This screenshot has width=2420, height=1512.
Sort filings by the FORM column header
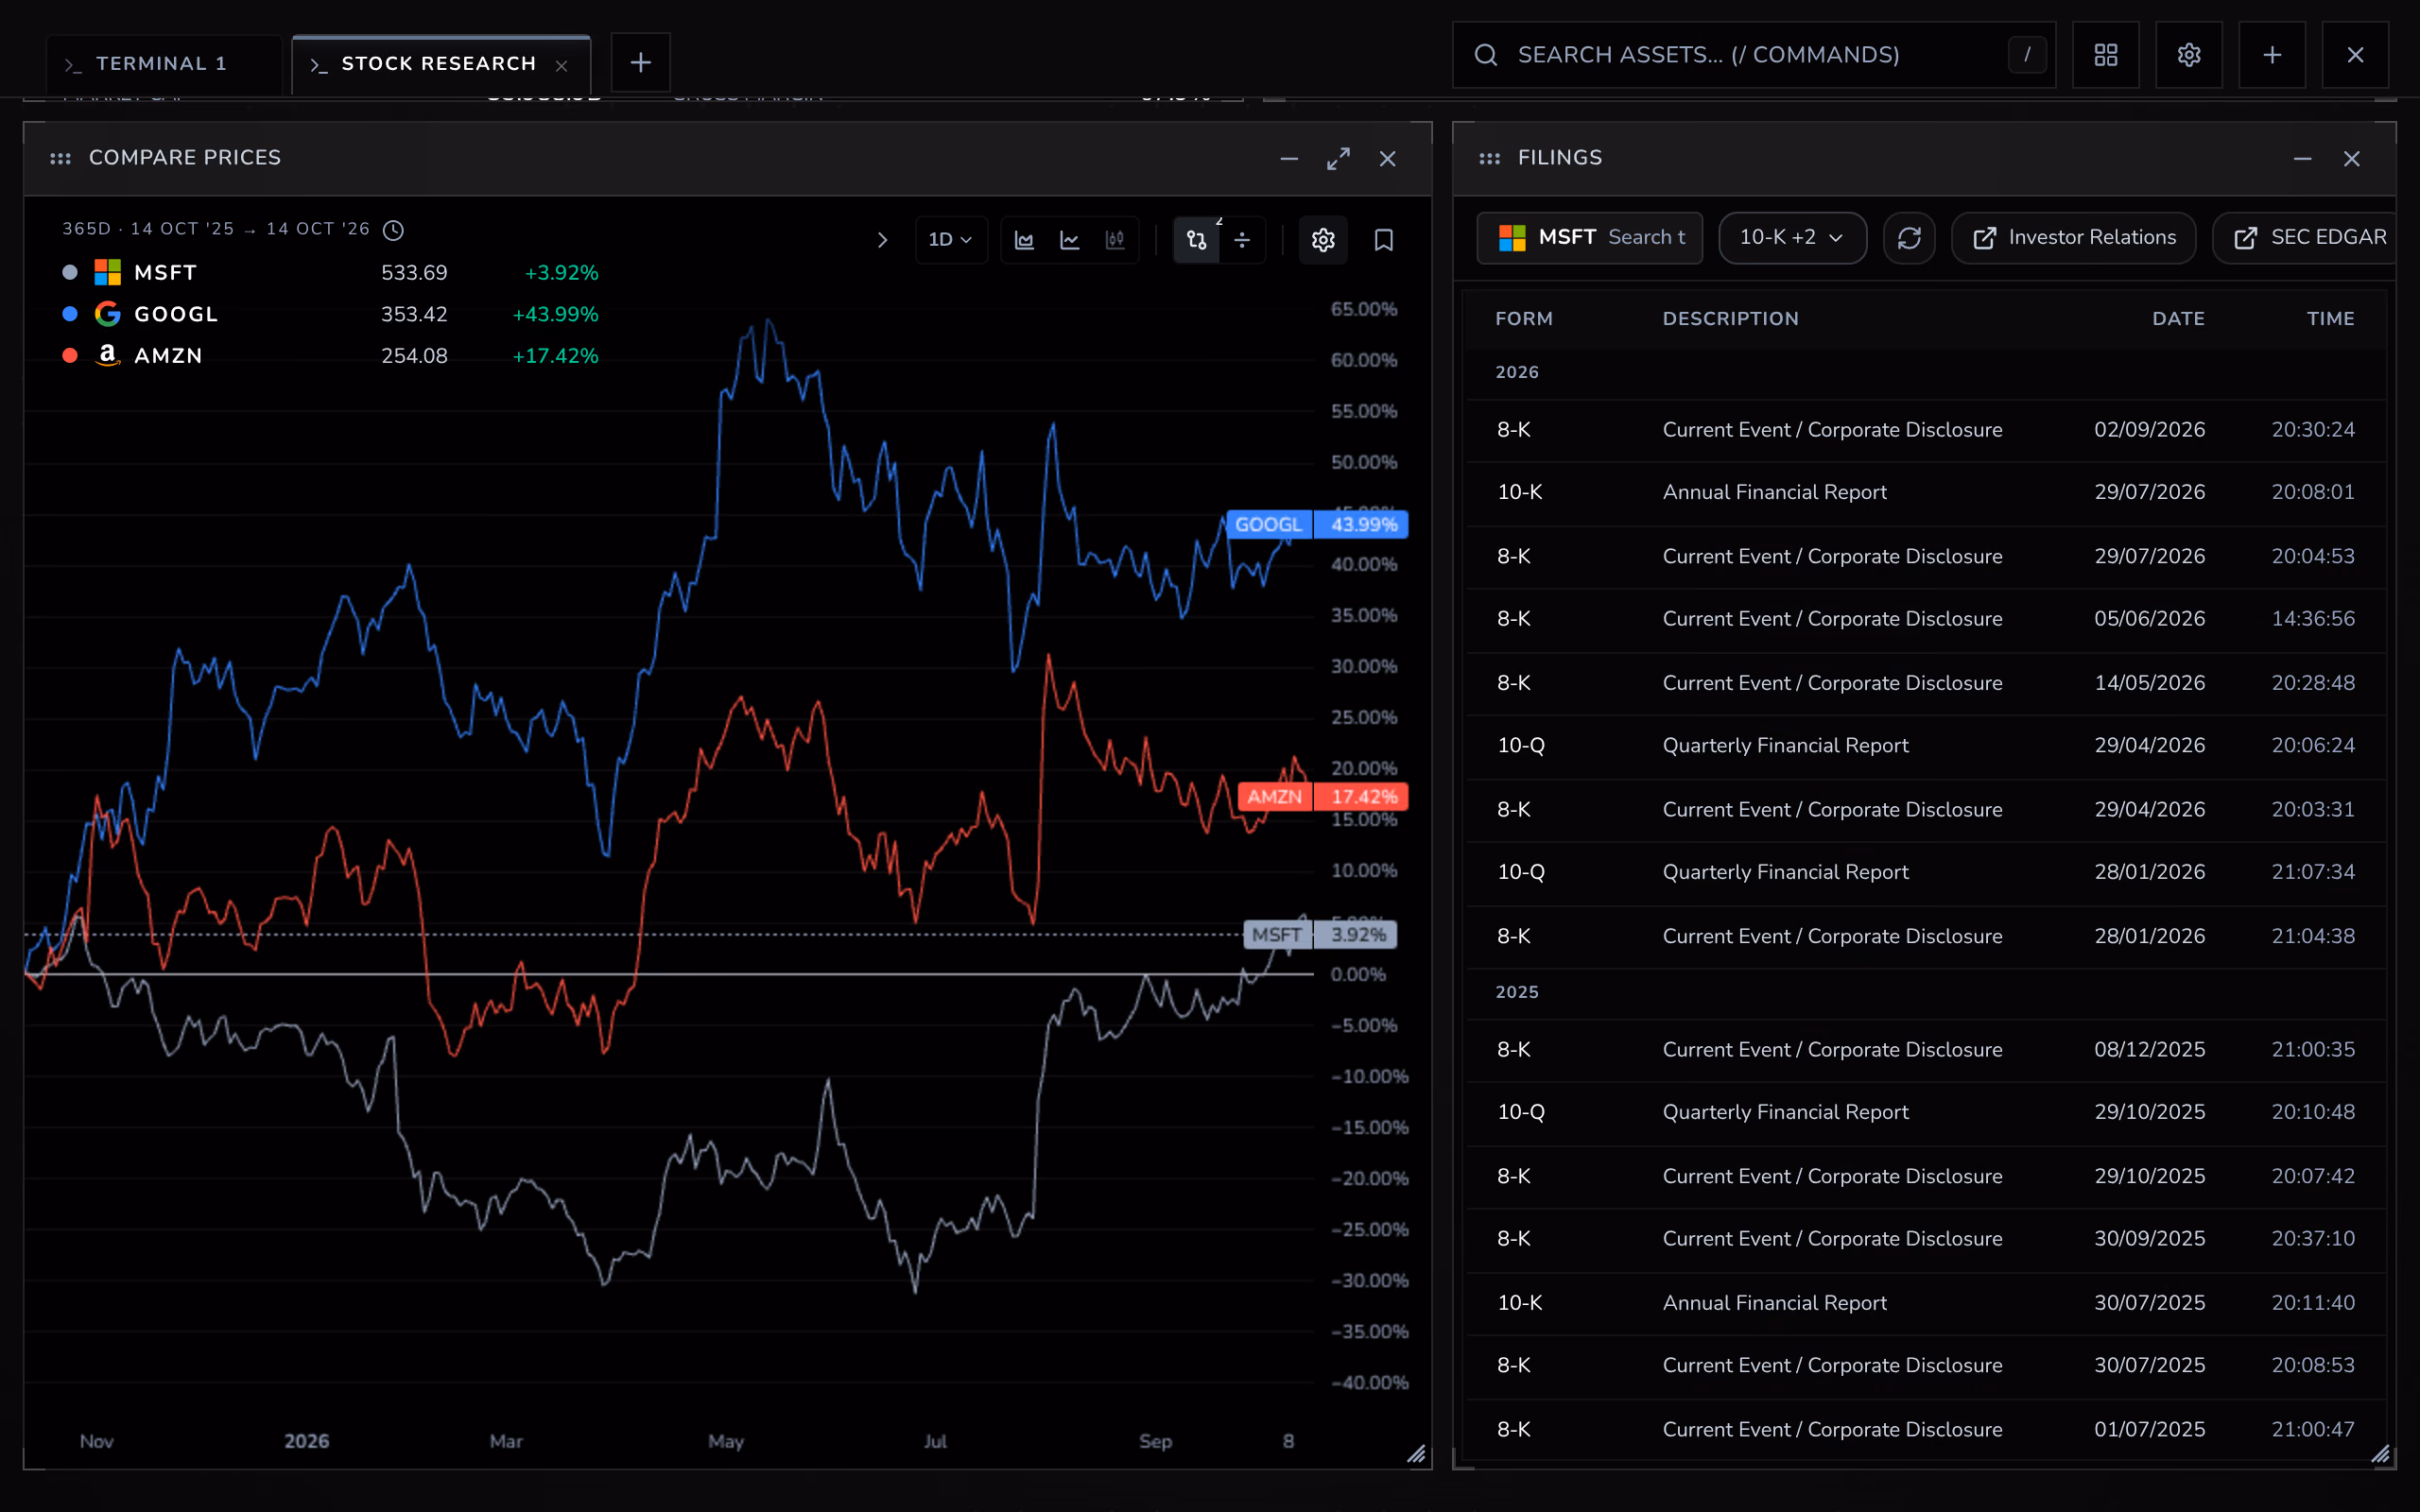[x=1524, y=319]
